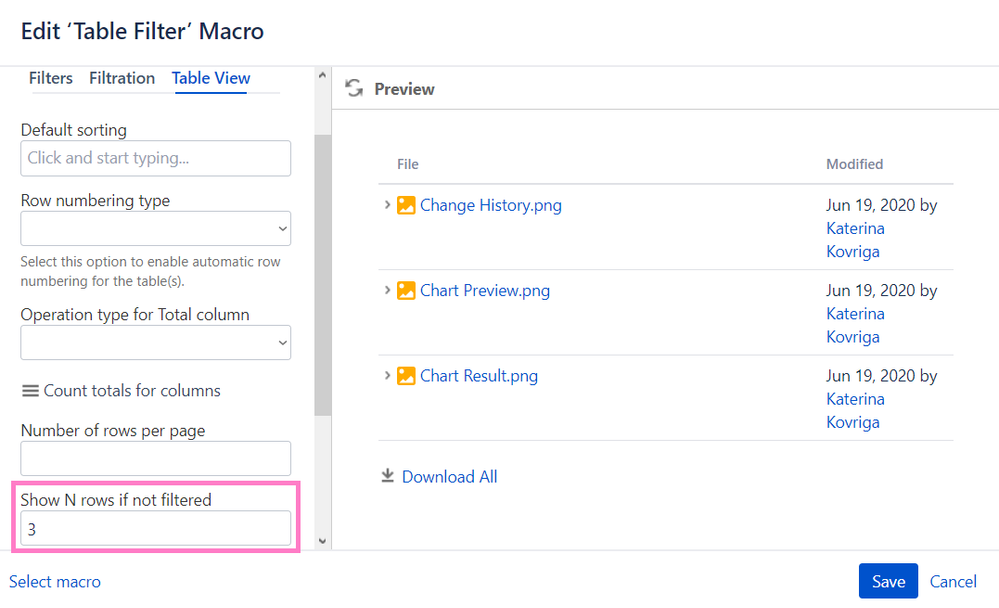Expand the Chart Result.png row
Screen dimensions: 999x608
387,375
